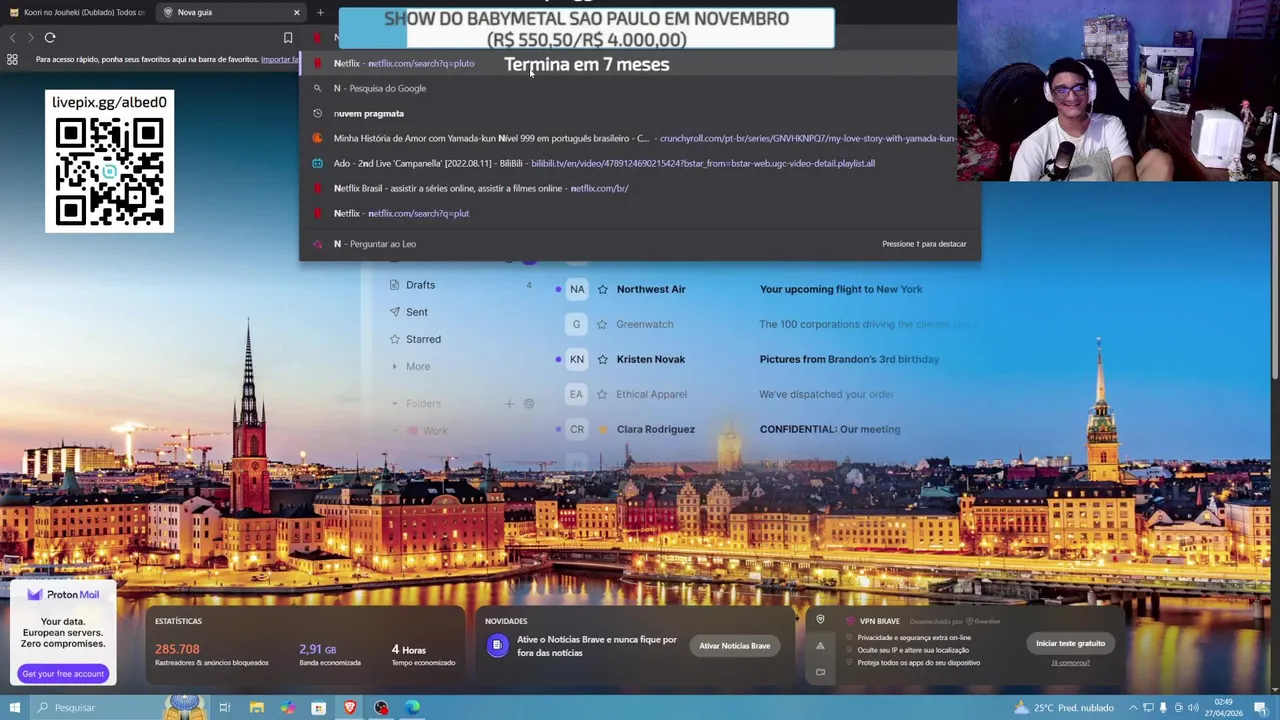Unstar the Clara Rodriguez email

(603, 429)
